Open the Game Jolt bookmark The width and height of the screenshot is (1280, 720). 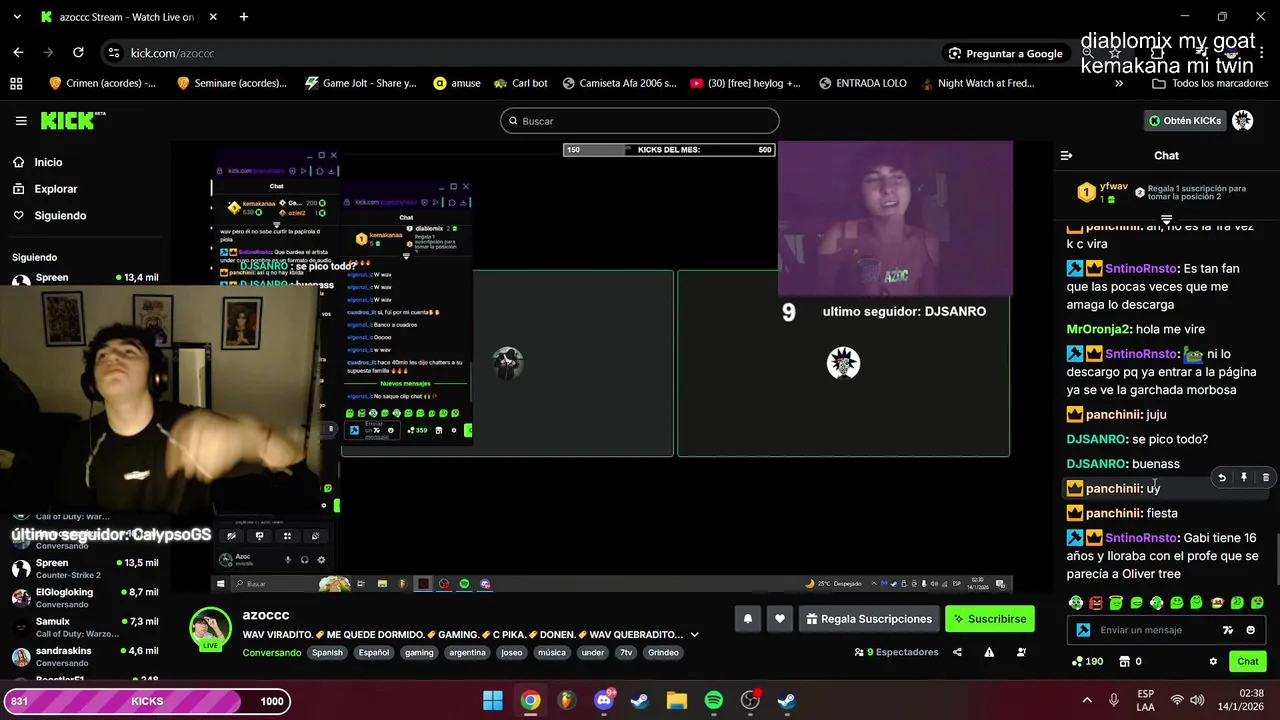click(360, 83)
